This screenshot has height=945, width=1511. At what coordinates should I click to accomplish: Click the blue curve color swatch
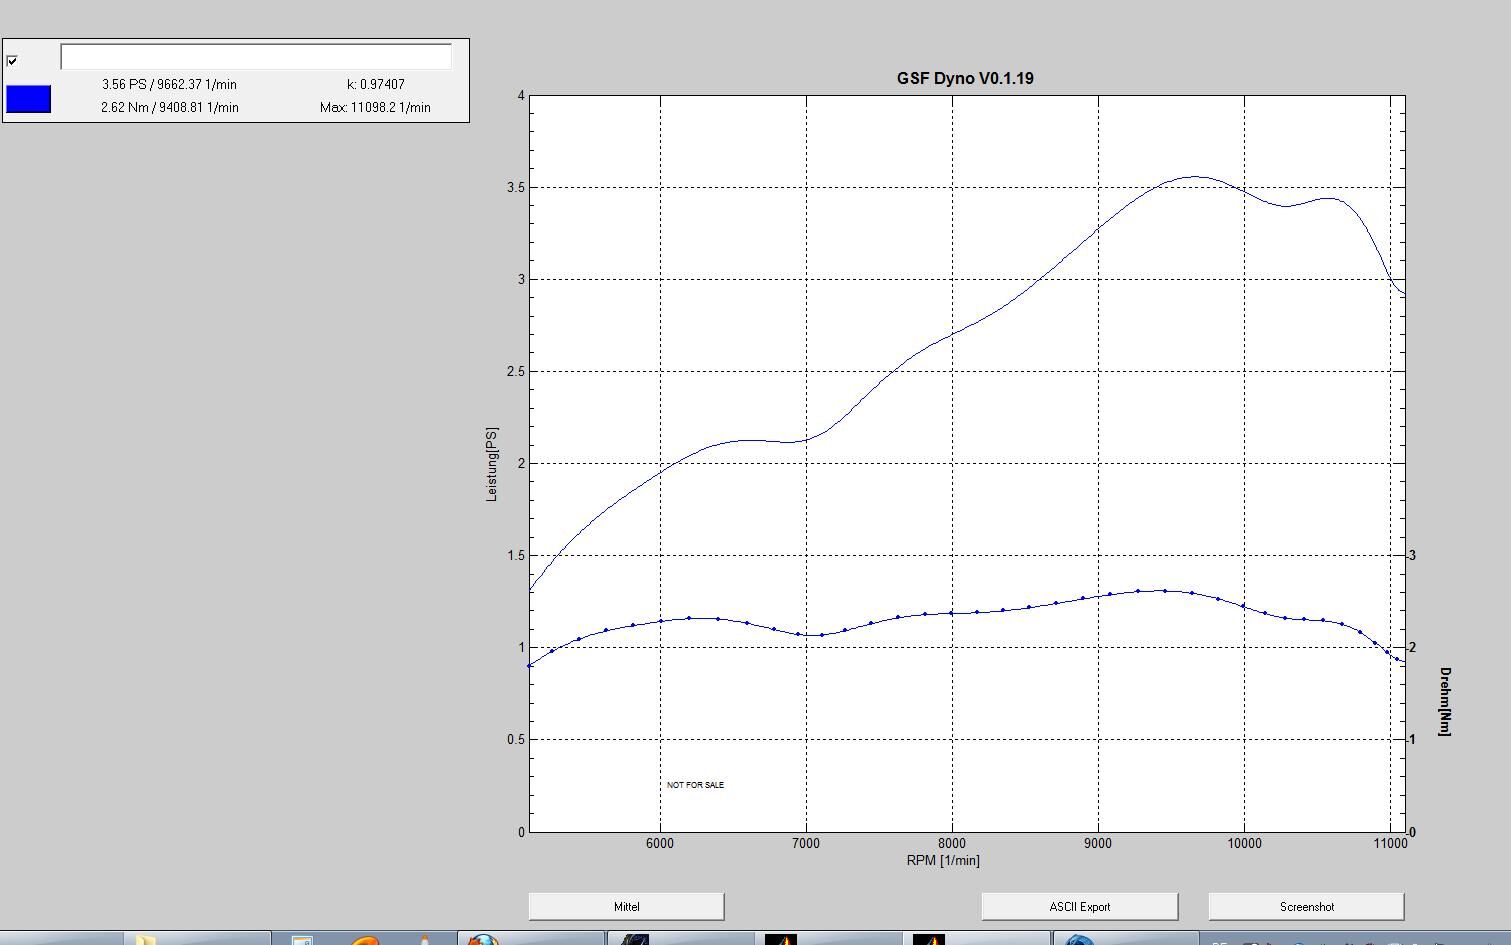point(28,99)
